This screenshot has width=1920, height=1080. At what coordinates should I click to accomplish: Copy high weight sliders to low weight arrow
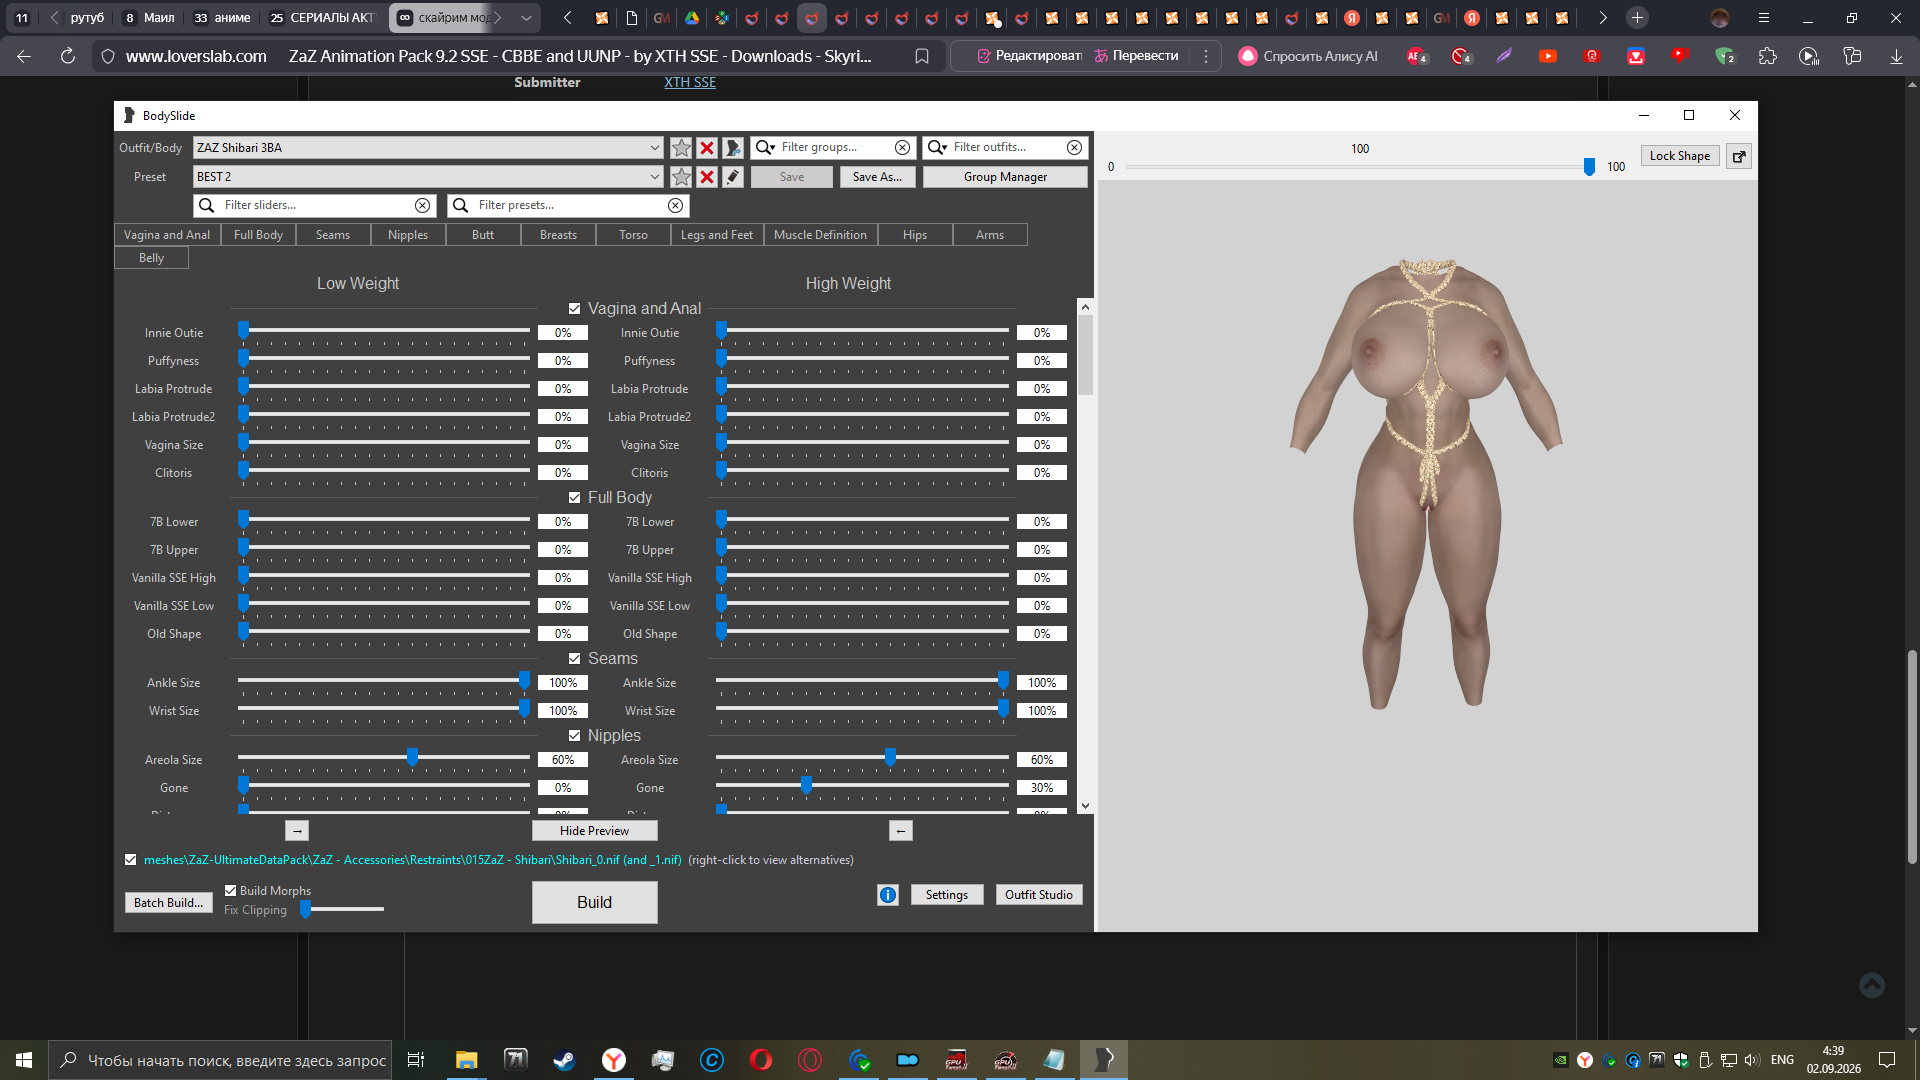click(901, 831)
